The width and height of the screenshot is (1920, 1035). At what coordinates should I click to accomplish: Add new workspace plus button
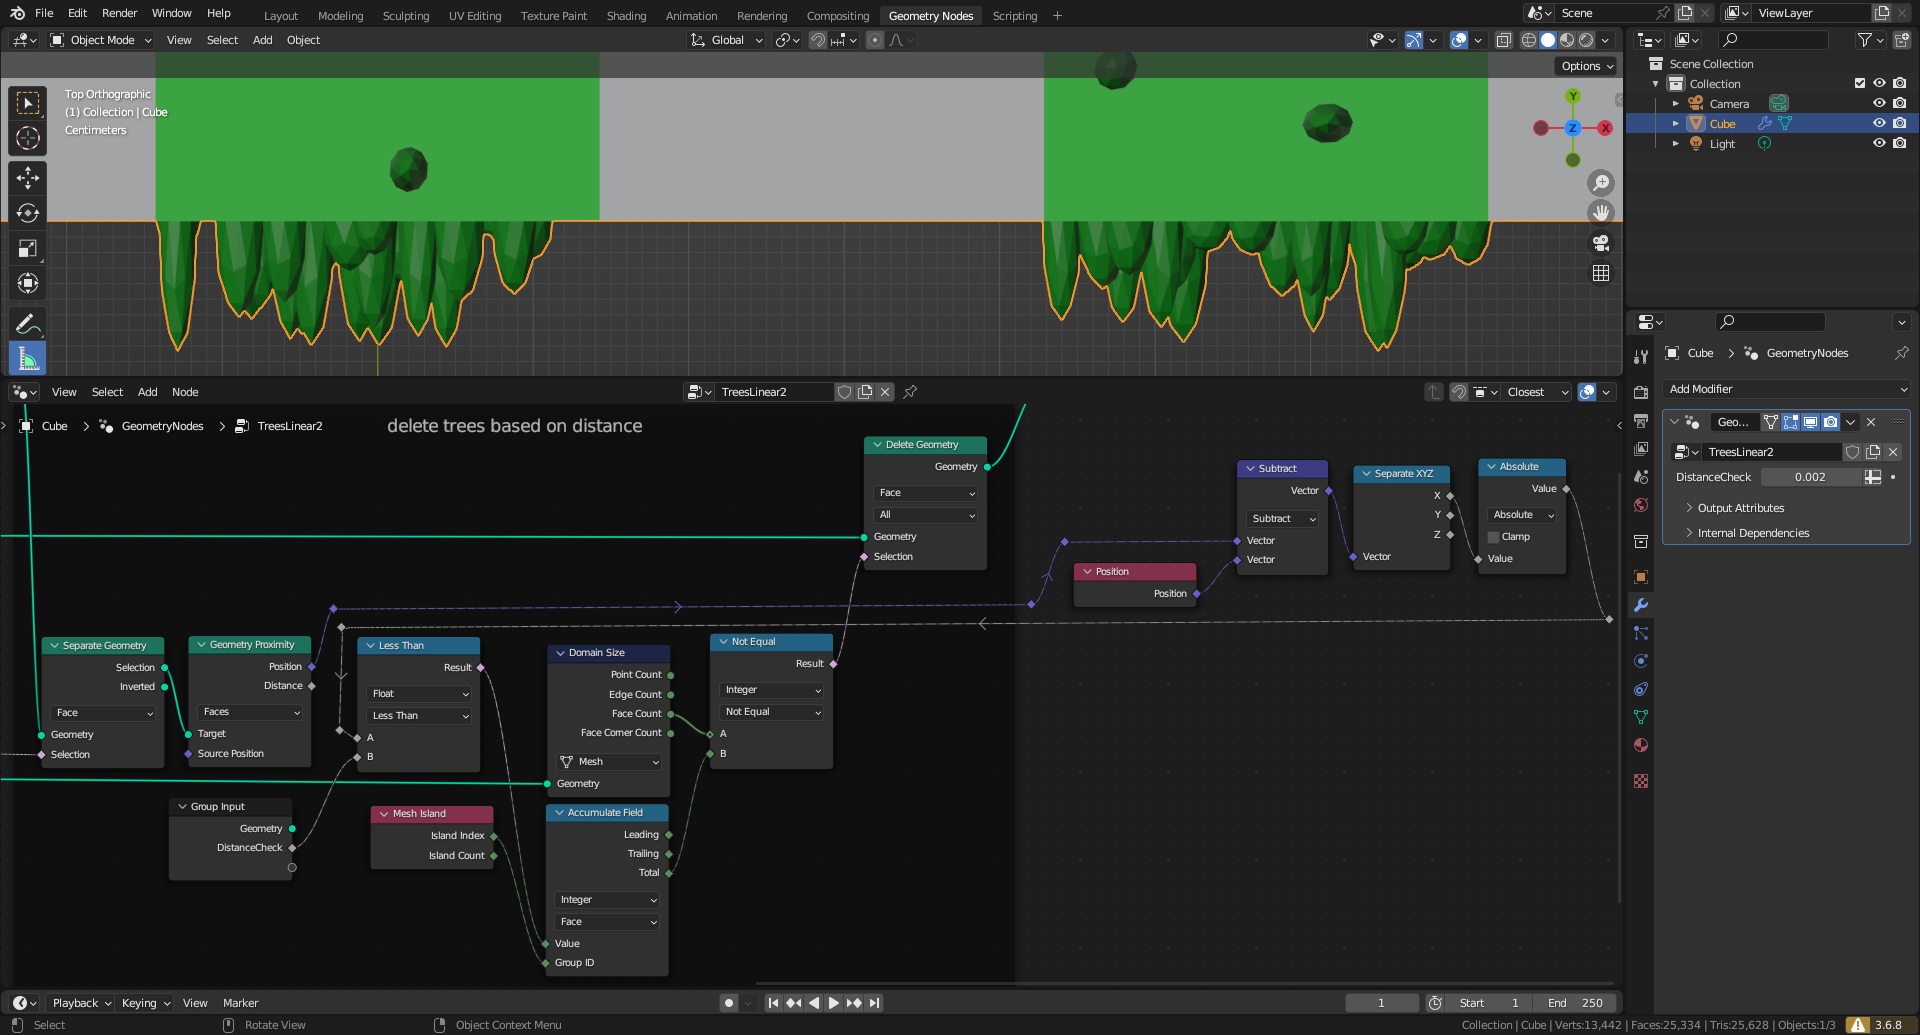click(x=1057, y=15)
